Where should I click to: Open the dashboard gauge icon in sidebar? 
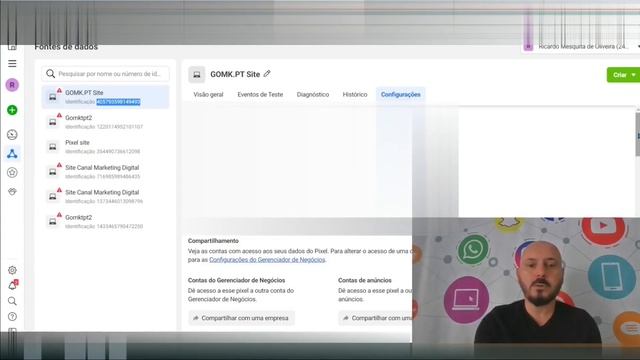[12, 135]
